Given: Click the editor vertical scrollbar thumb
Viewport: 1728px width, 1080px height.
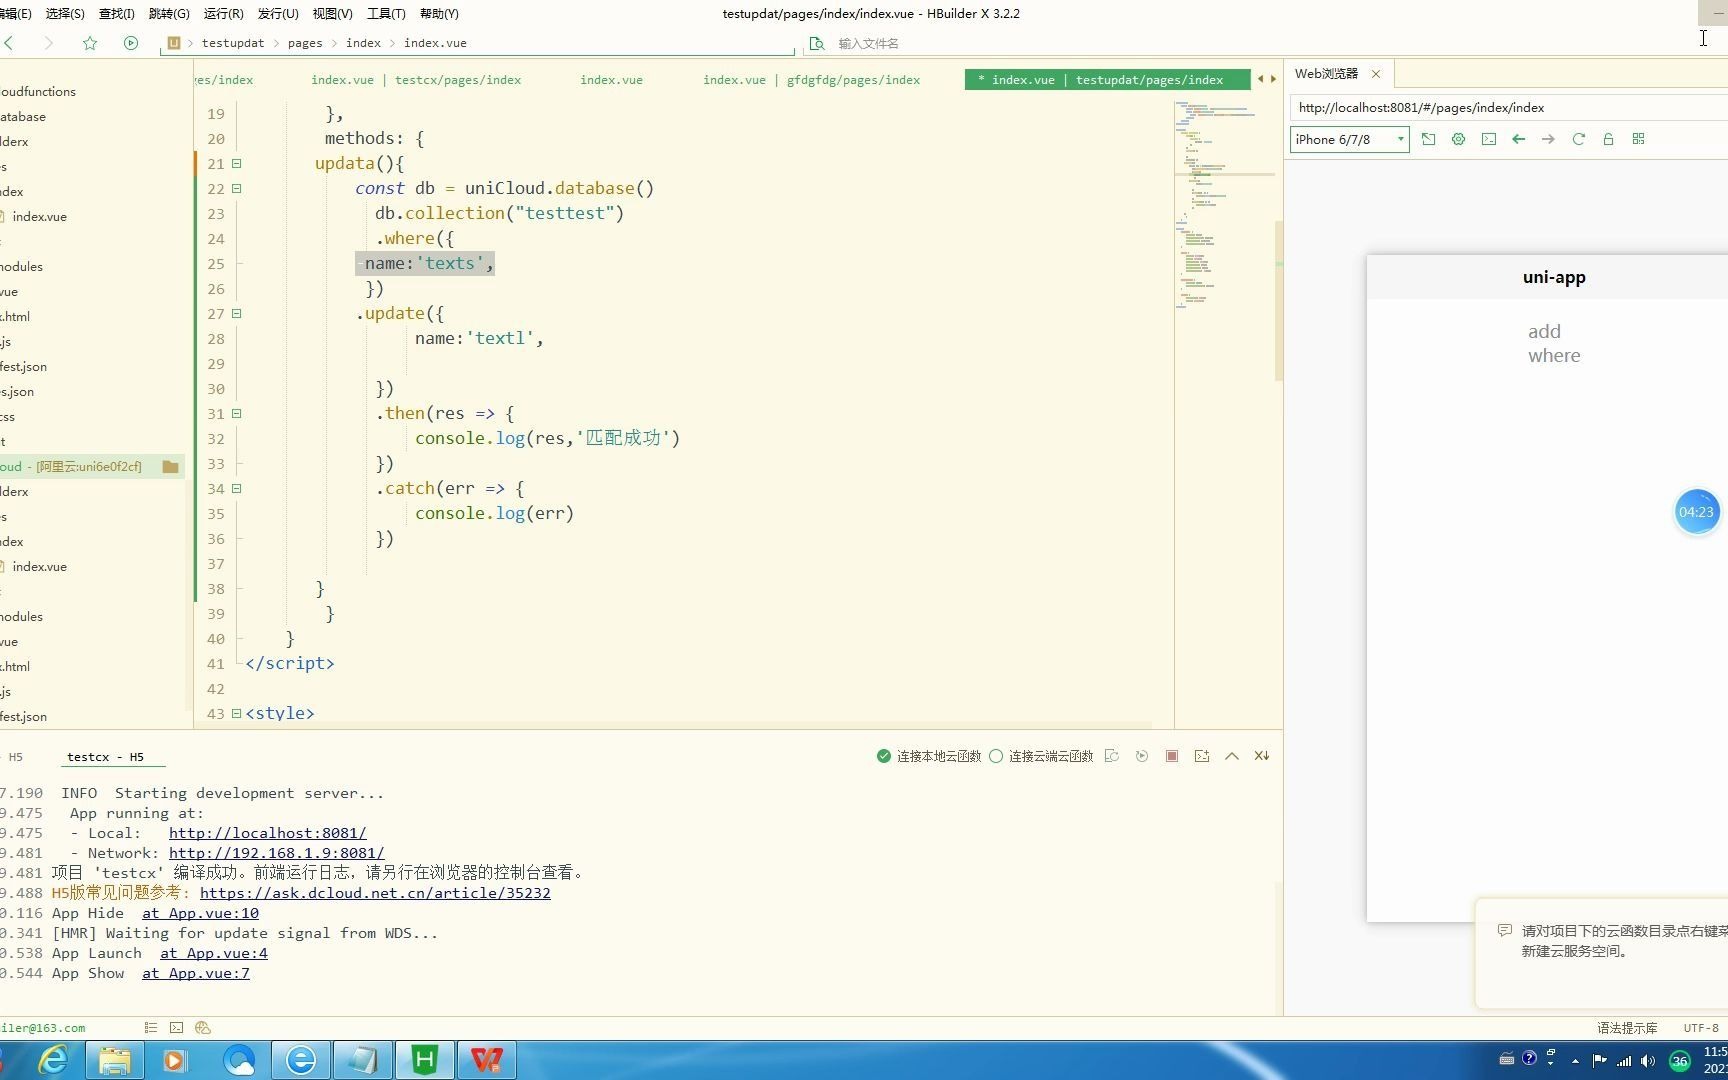Looking at the screenshot, I should coord(1278,300).
